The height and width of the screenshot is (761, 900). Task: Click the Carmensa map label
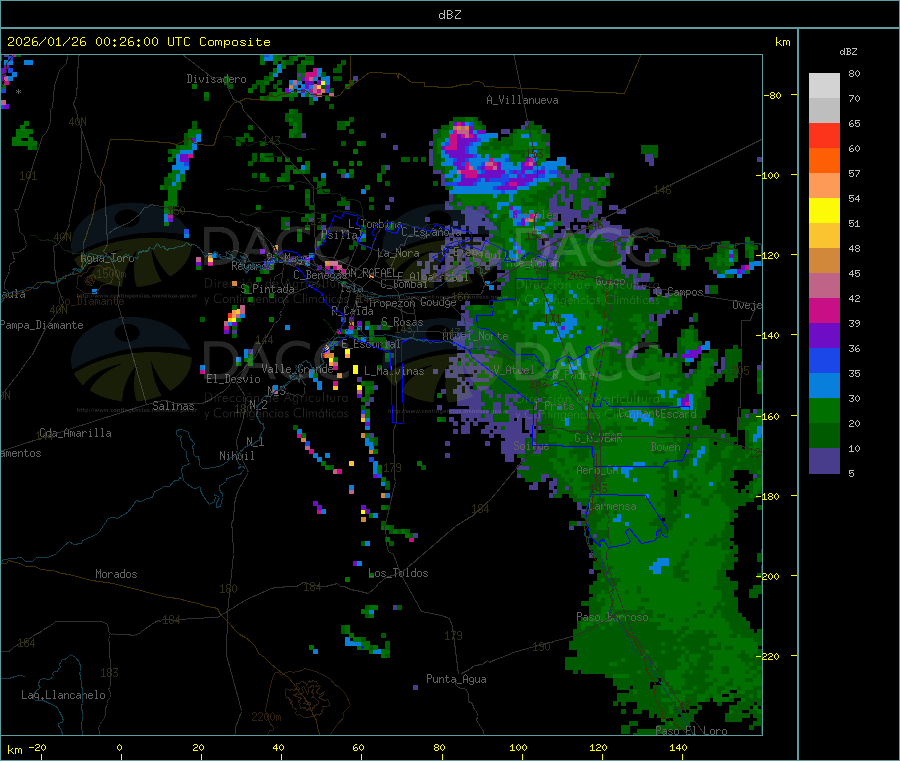coord(612,506)
